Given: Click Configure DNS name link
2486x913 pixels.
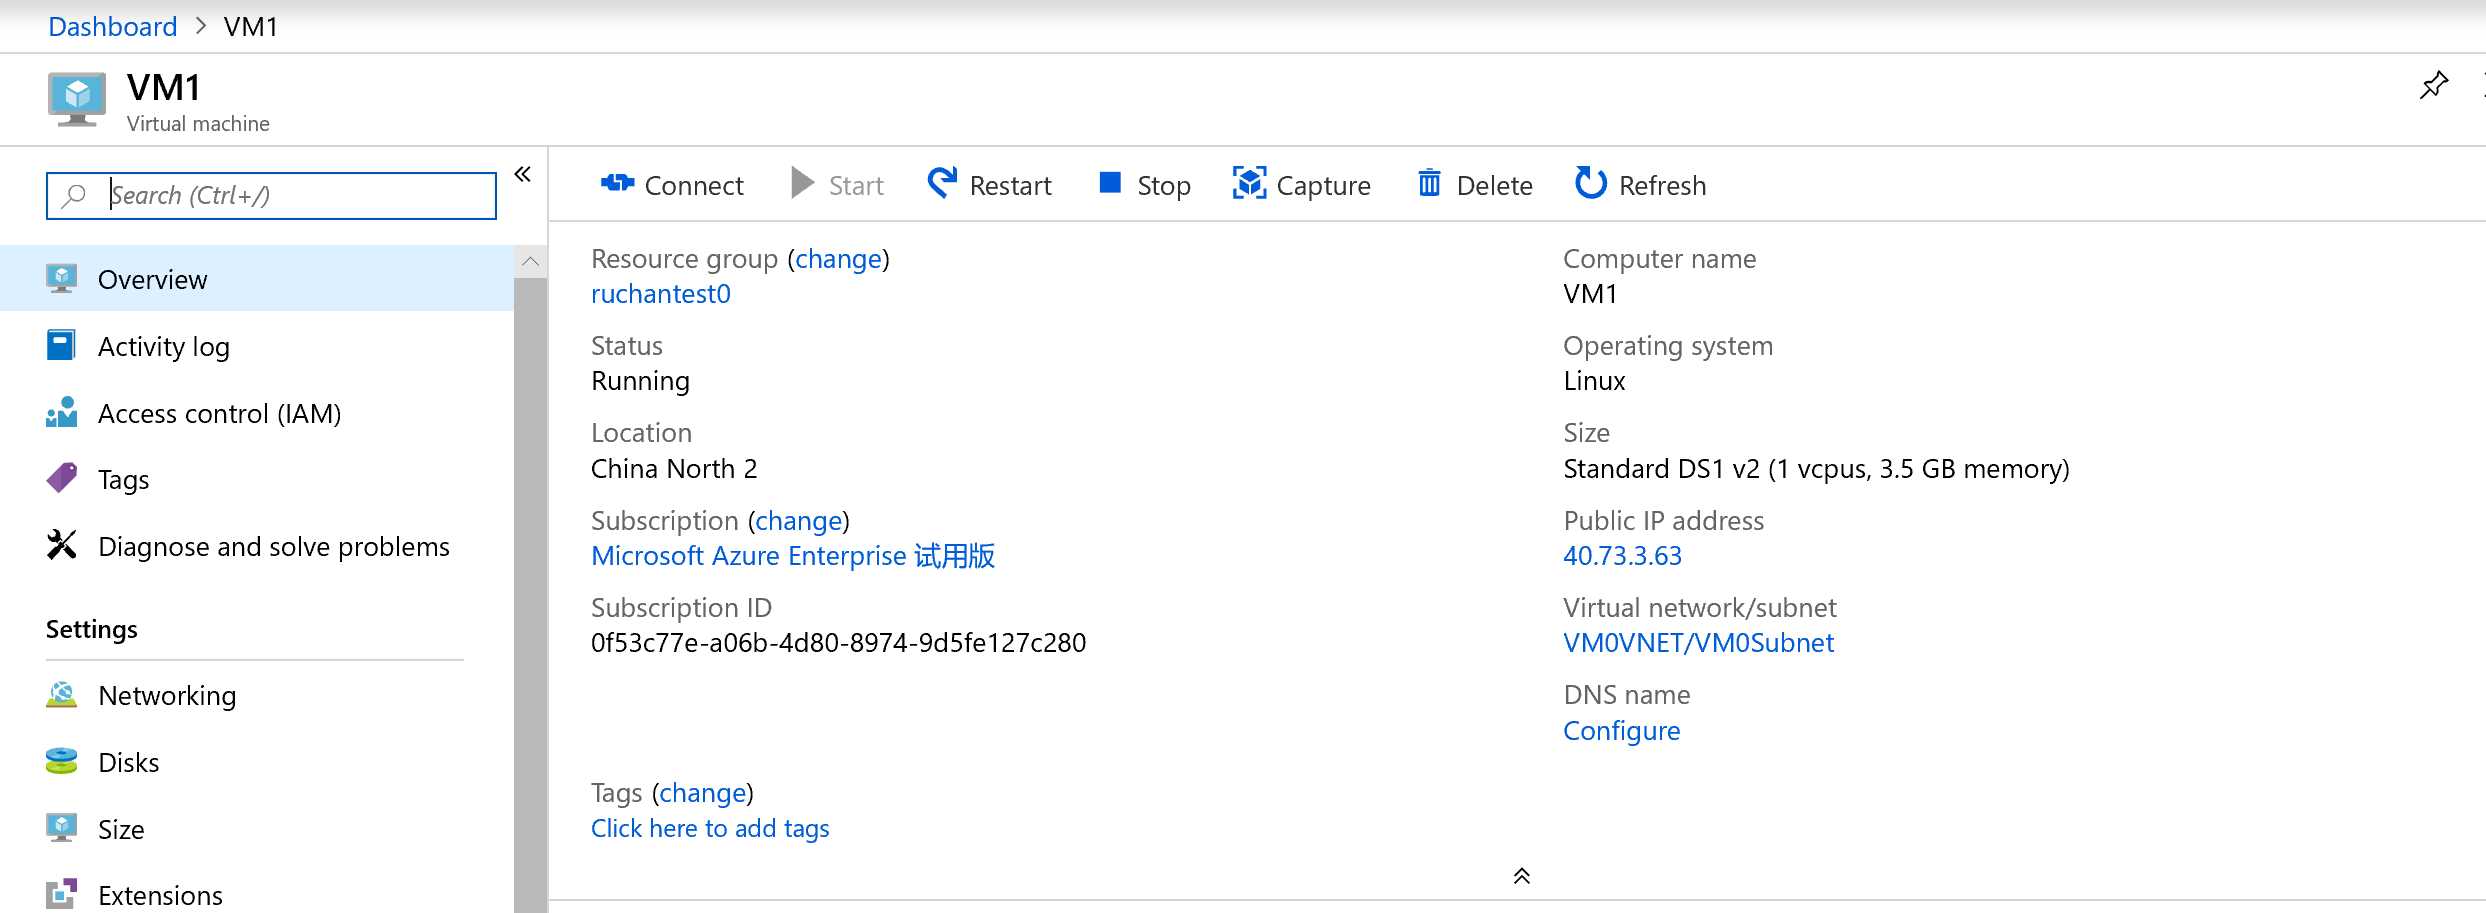Looking at the screenshot, I should (1621, 731).
